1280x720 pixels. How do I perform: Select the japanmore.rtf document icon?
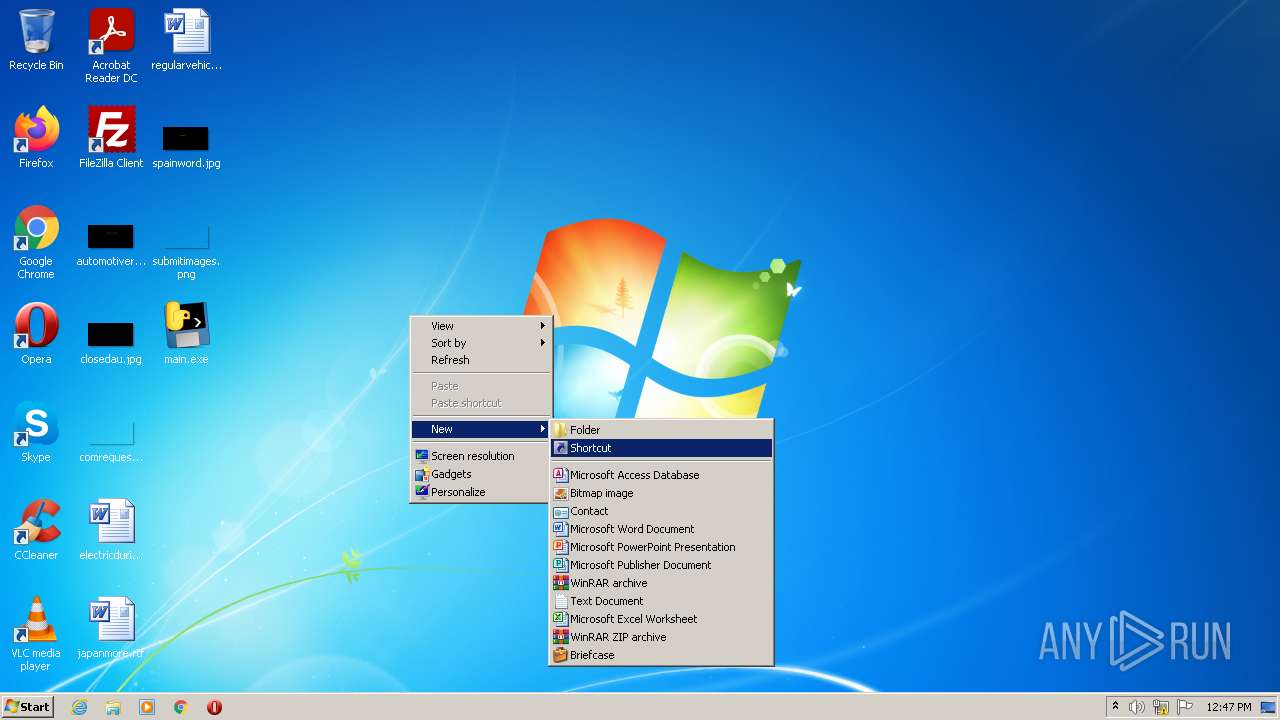click(111, 628)
